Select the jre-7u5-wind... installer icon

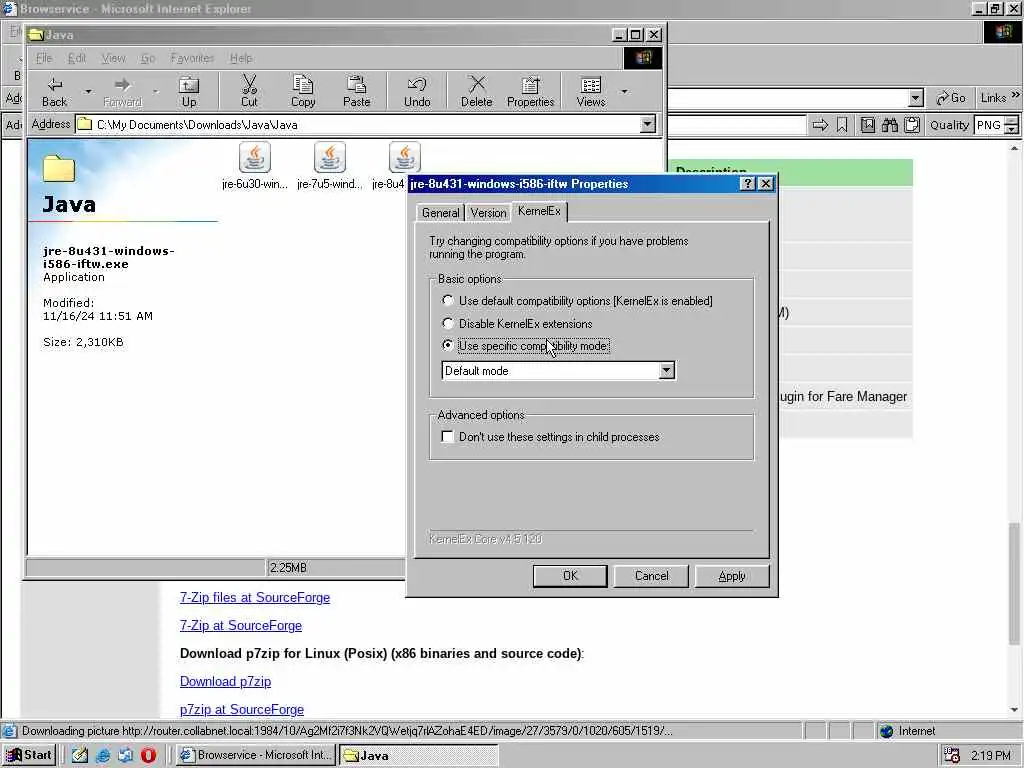(329, 166)
